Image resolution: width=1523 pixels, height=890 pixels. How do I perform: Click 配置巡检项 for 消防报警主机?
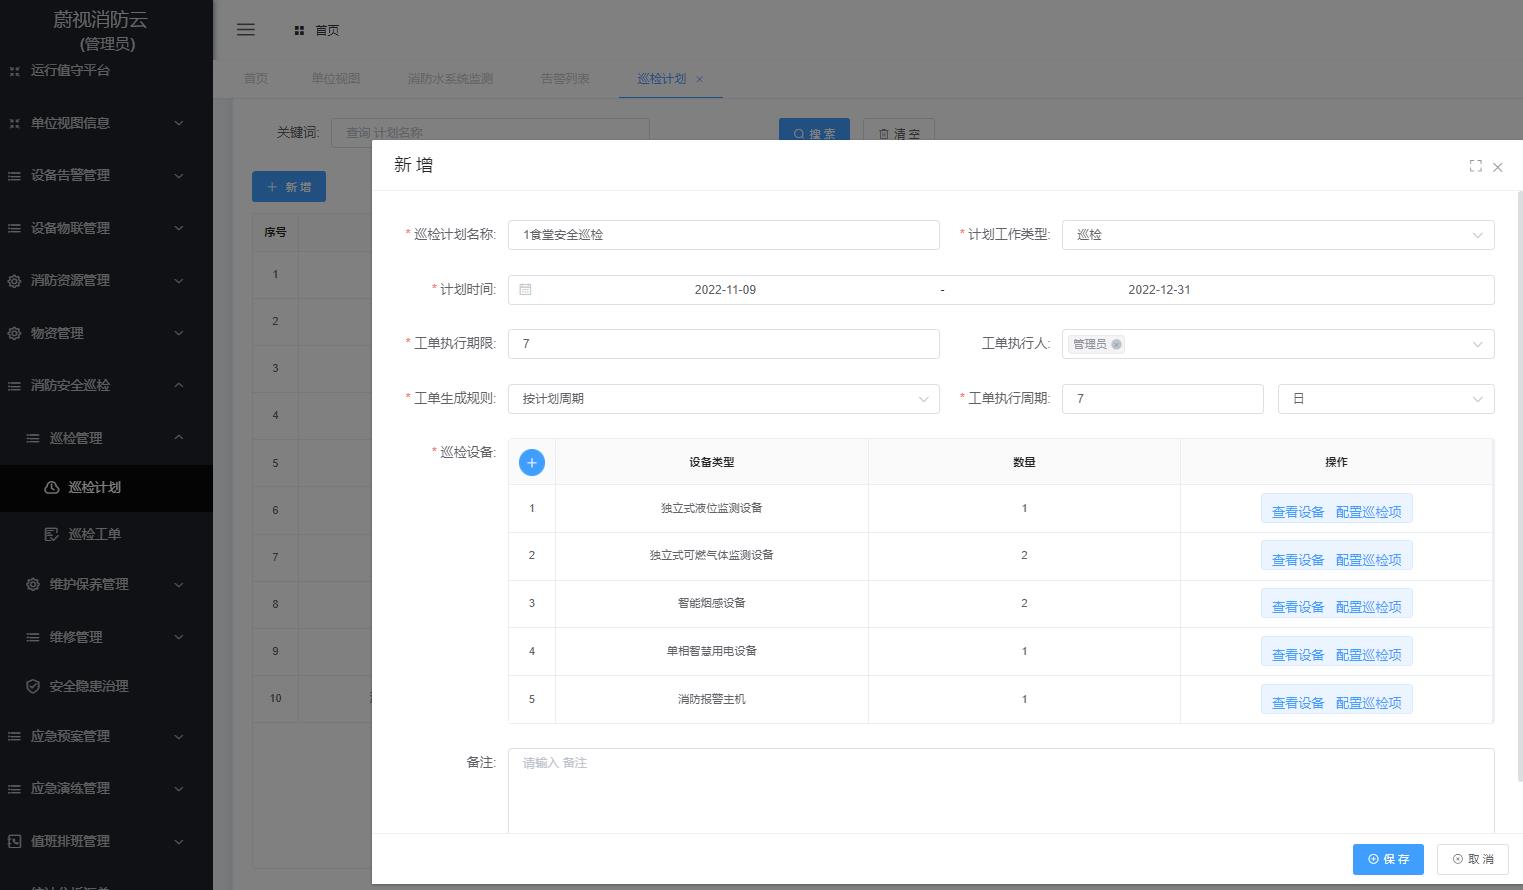[x=1368, y=703]
